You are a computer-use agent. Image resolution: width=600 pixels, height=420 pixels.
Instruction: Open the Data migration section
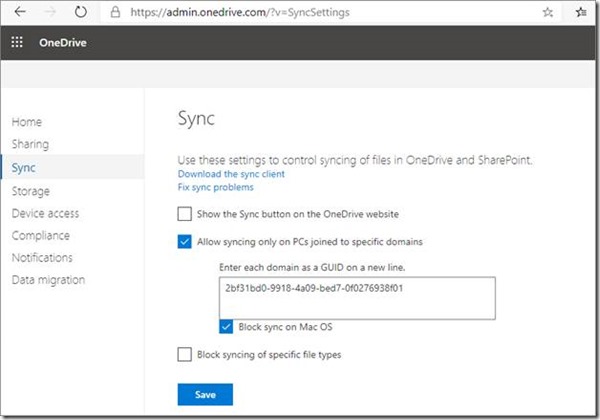48,280
